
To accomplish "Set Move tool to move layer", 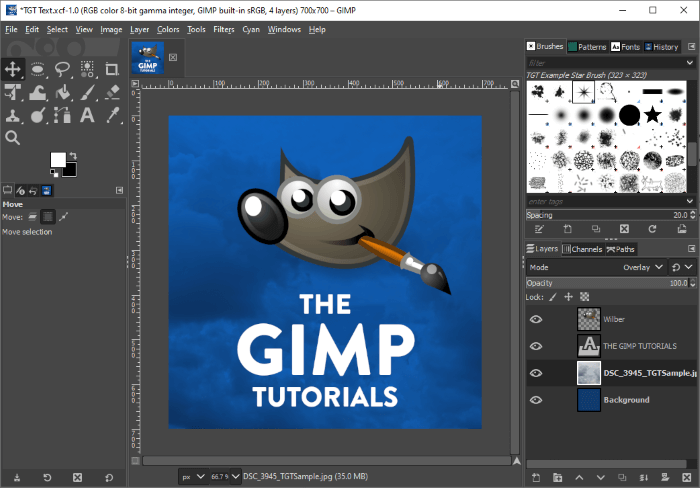I will 33,217.
